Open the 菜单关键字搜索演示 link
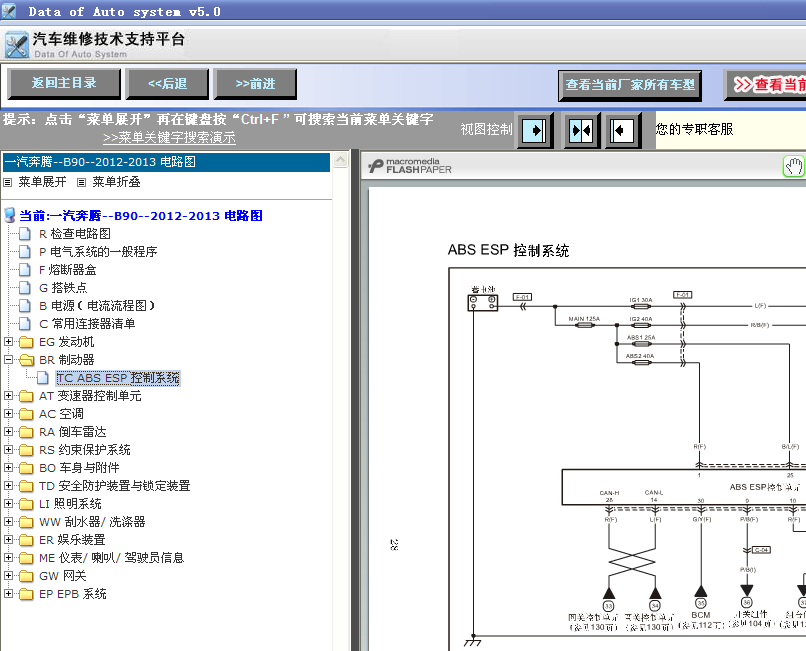 (x=169, y=138)
